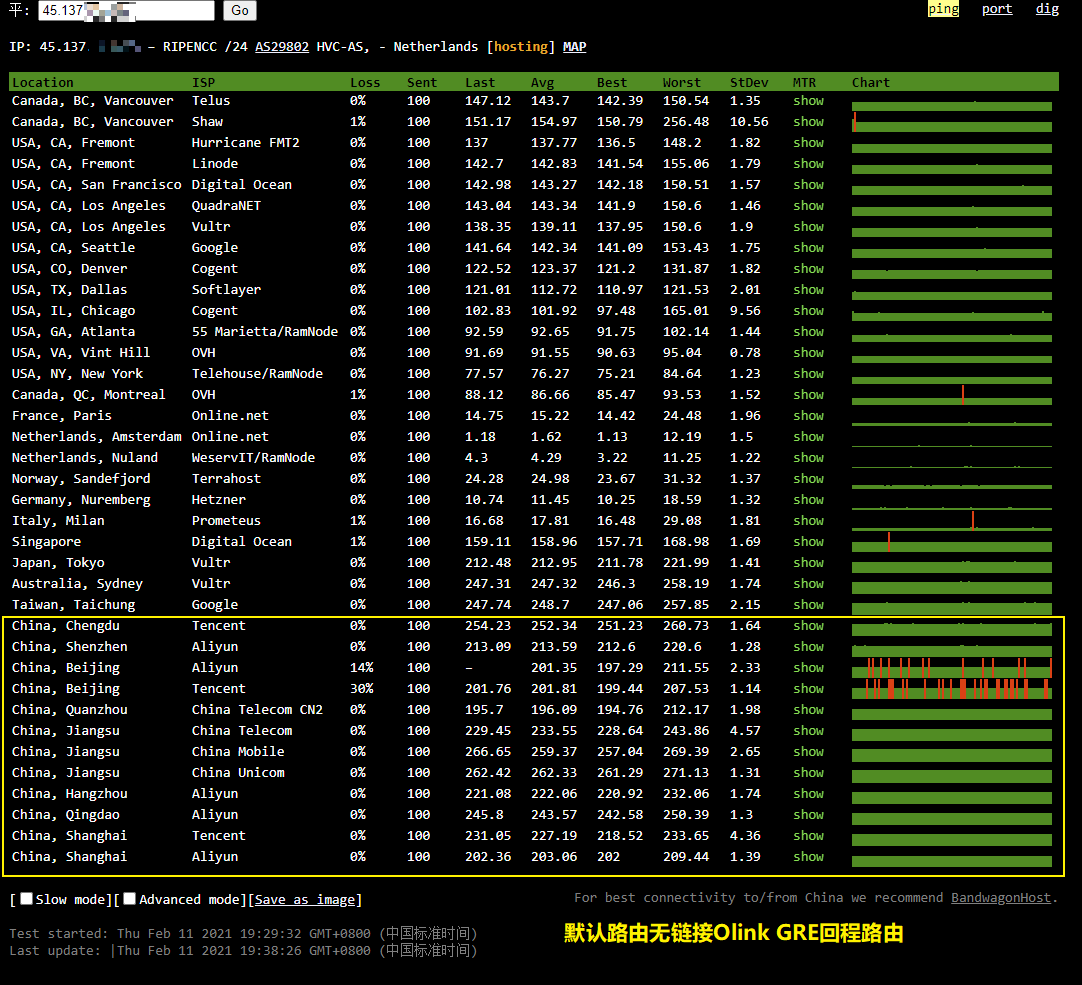Screen dimensions: 1082x985
Task: Show MTR for China, Shenzhen Aliyun
Action: (808, 647)
